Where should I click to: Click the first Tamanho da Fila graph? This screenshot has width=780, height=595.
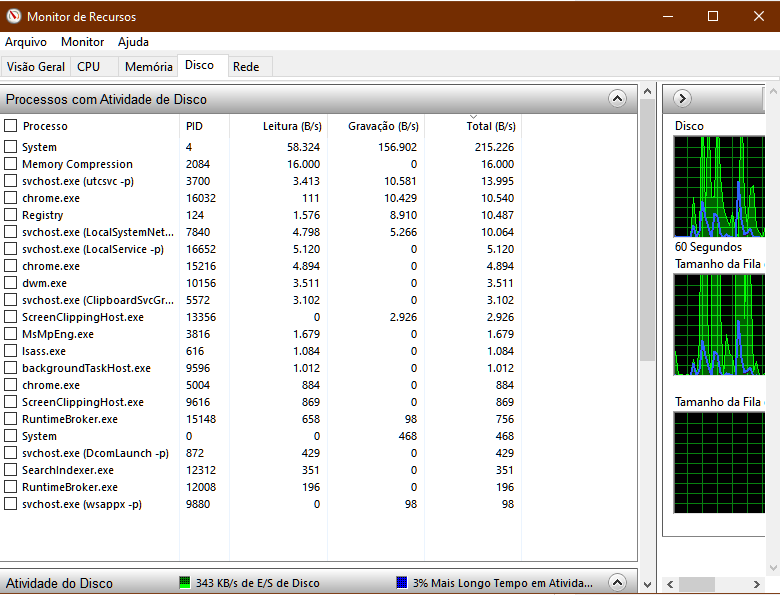pyautogui.click(x=719, y=324)
